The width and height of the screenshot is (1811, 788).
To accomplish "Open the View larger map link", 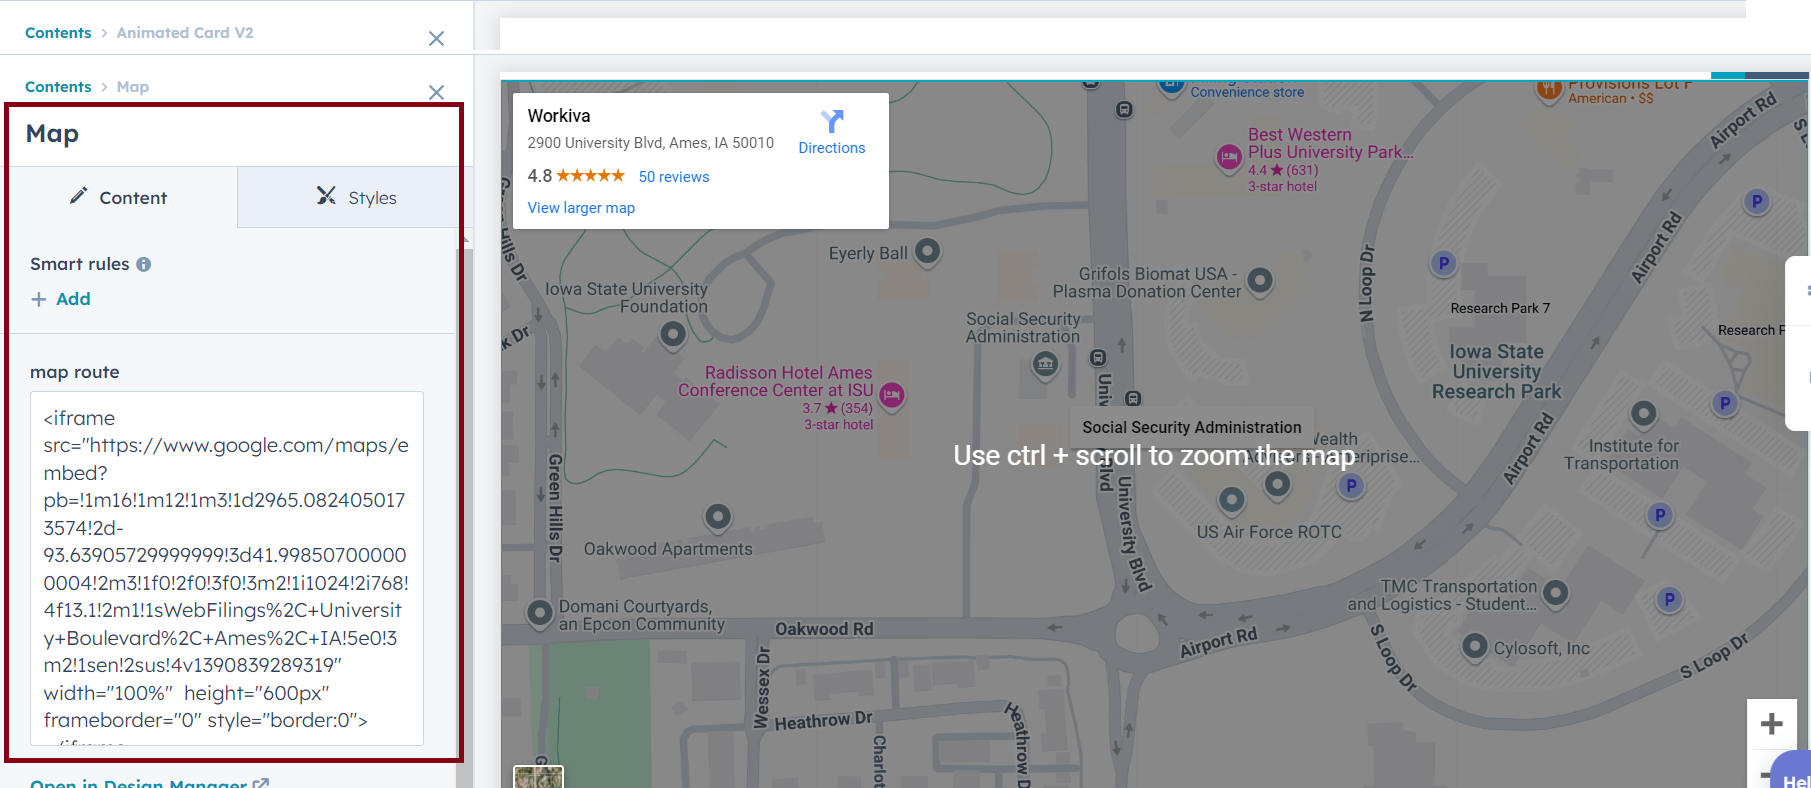I will (581, 208).
